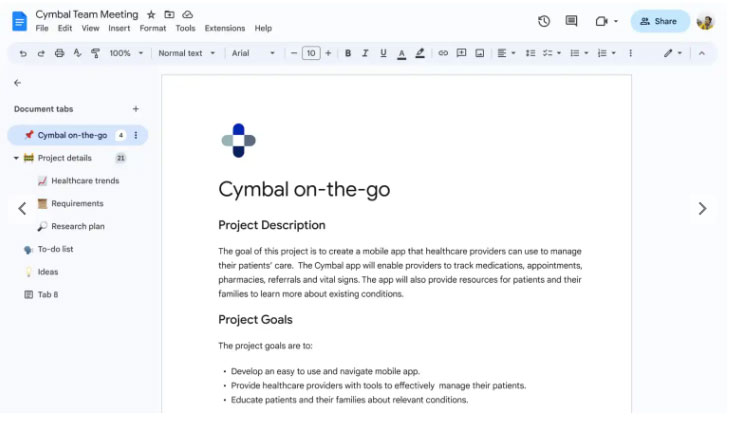Increase the font size
The width and height of the screenshot is (730, 440).
[x=328, y=53]
